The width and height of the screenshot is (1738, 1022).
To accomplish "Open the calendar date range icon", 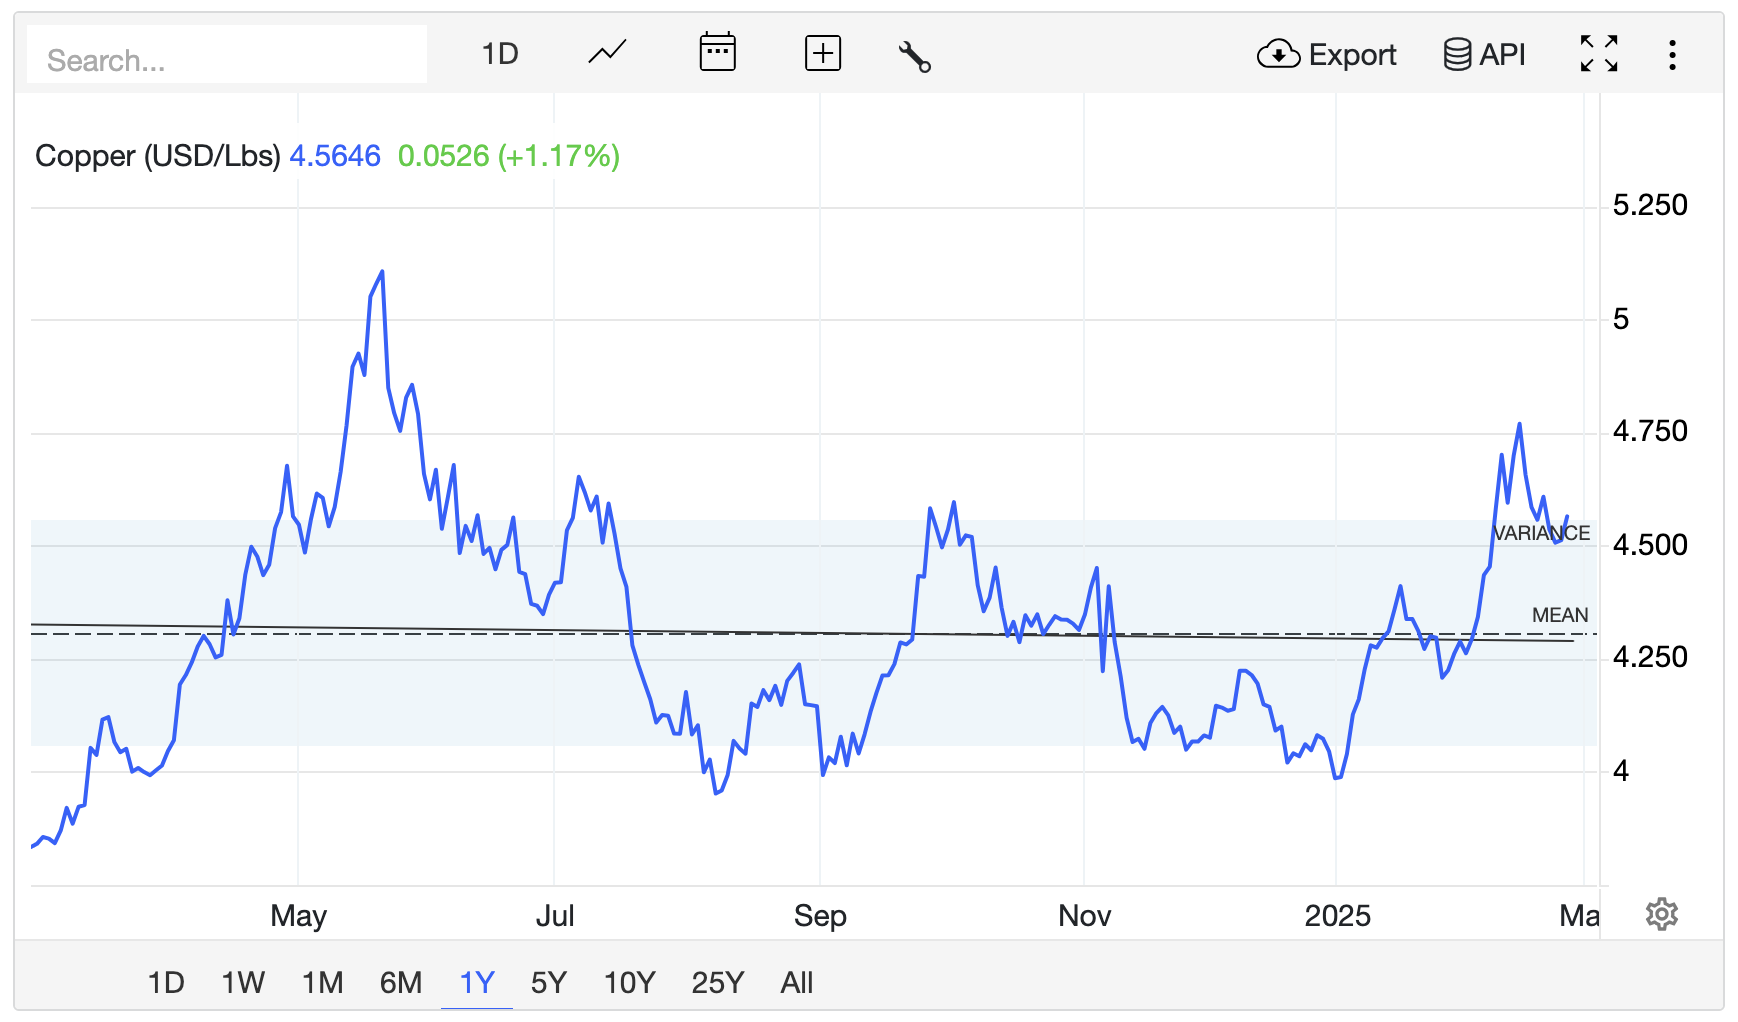I will pyautogui.click(x=717, y=53).
